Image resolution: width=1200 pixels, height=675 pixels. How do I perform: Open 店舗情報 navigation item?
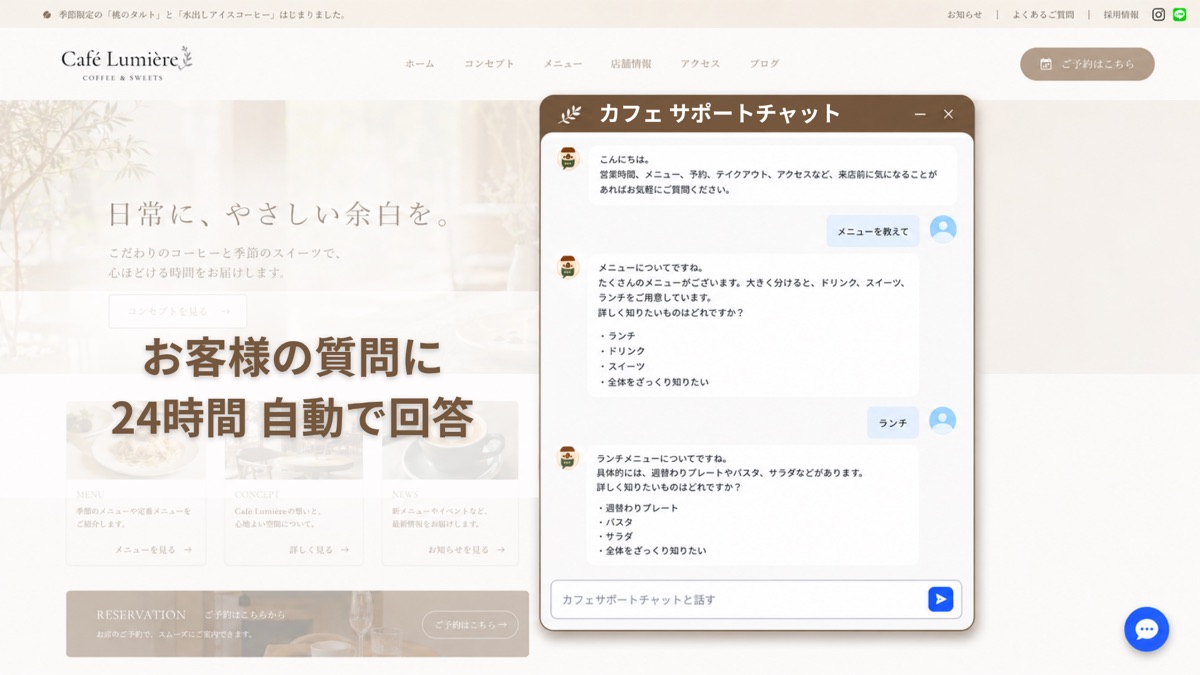pos(631,64)
